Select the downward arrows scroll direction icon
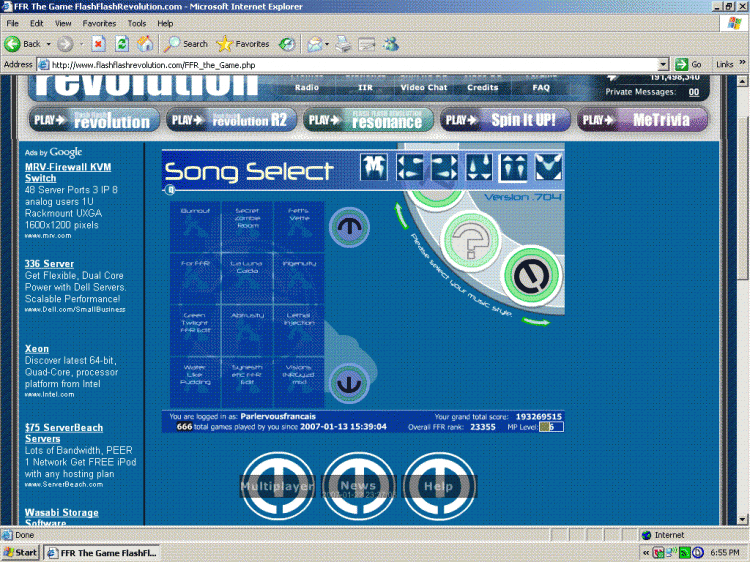This screenshot has width=750, height=562. pyautogui.click(x=479, y=167)
